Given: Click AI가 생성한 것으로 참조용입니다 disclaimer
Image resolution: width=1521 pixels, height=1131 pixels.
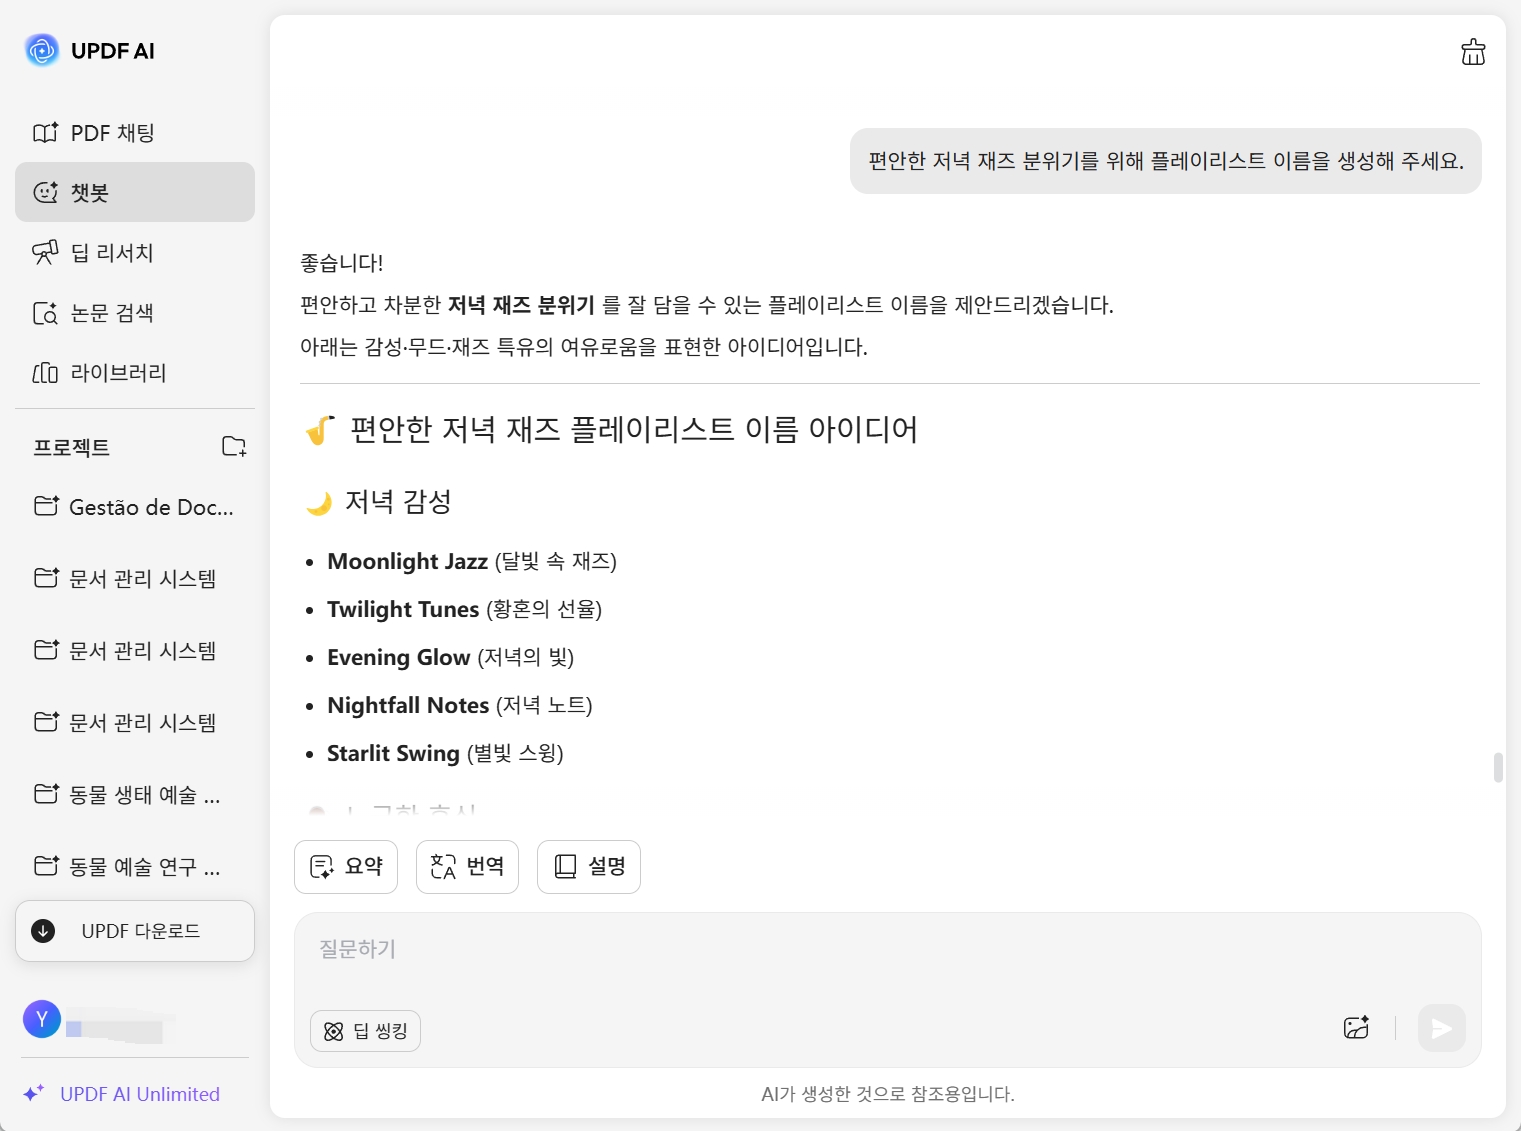Looking at the screenshot, I should (x=888, y=1094).
